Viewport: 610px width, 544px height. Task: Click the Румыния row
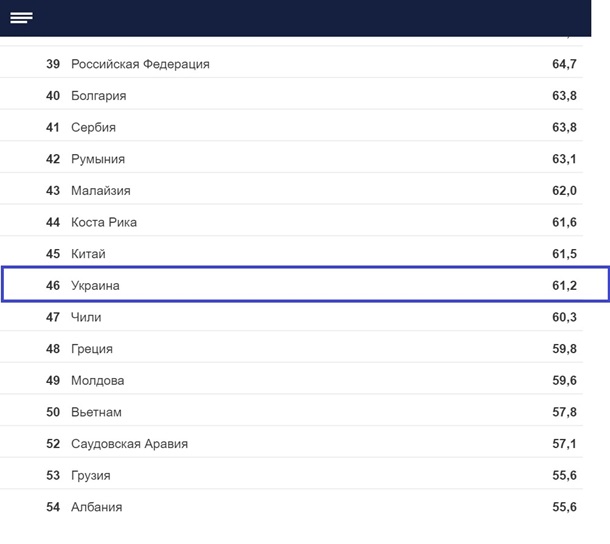click(x=97, y=159)
